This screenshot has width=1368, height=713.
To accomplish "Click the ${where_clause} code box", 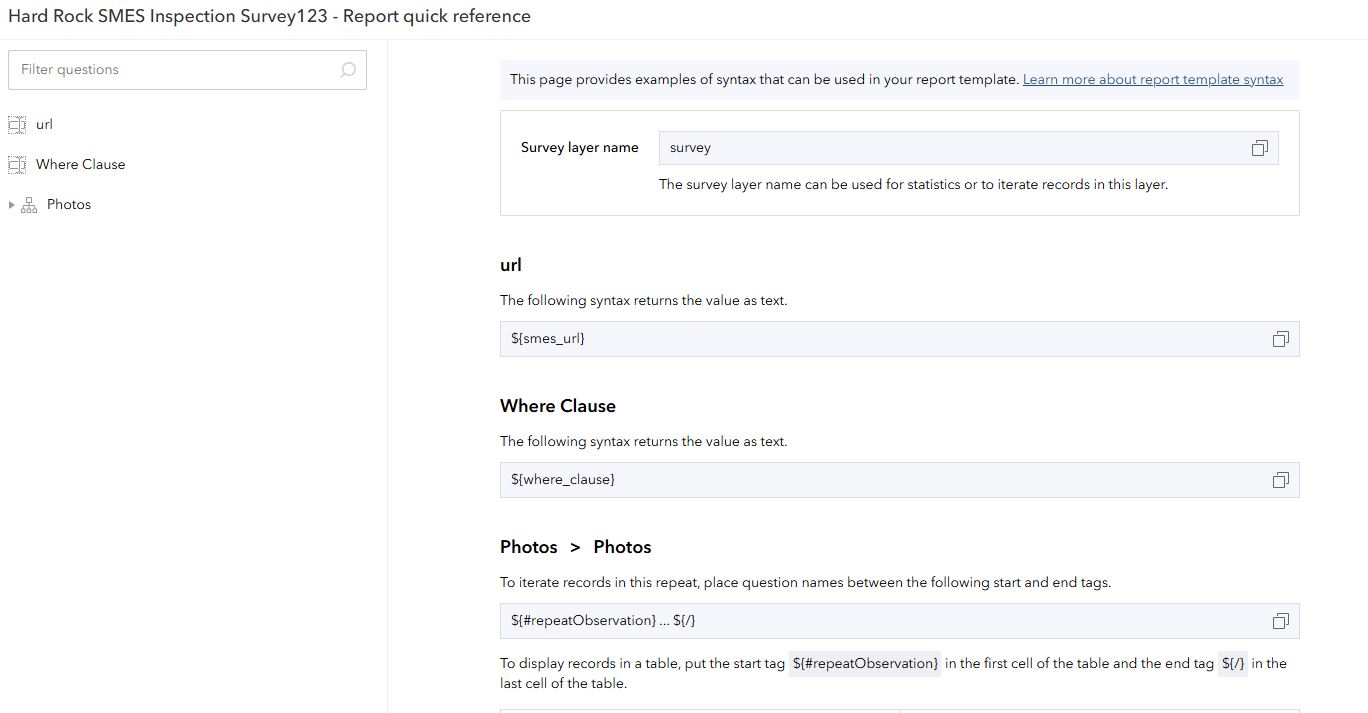I will click(x=899, y=480).
